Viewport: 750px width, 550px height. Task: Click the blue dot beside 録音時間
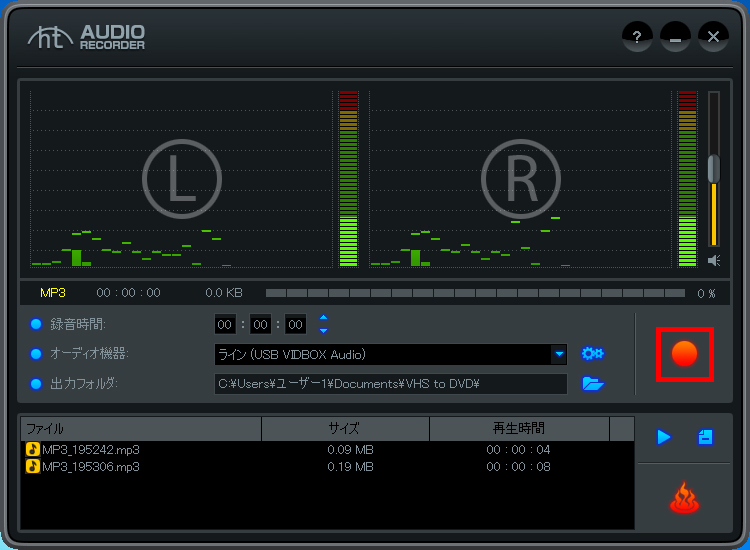click(36, 324)
